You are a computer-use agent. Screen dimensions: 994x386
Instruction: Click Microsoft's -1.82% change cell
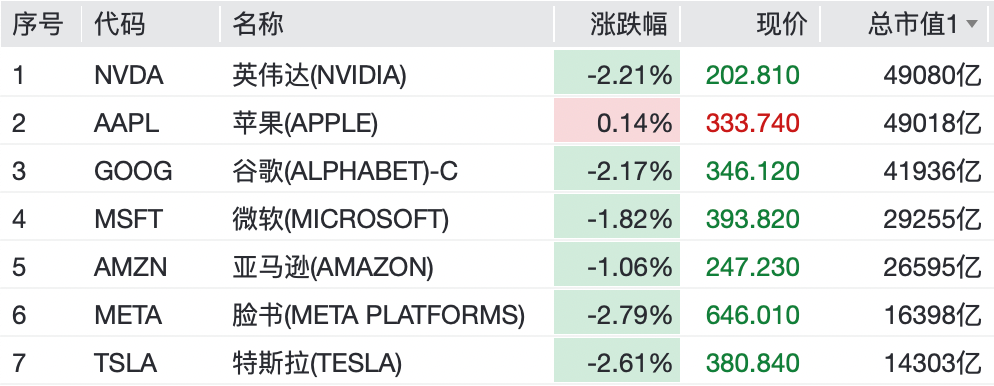[x=617, y=217]
